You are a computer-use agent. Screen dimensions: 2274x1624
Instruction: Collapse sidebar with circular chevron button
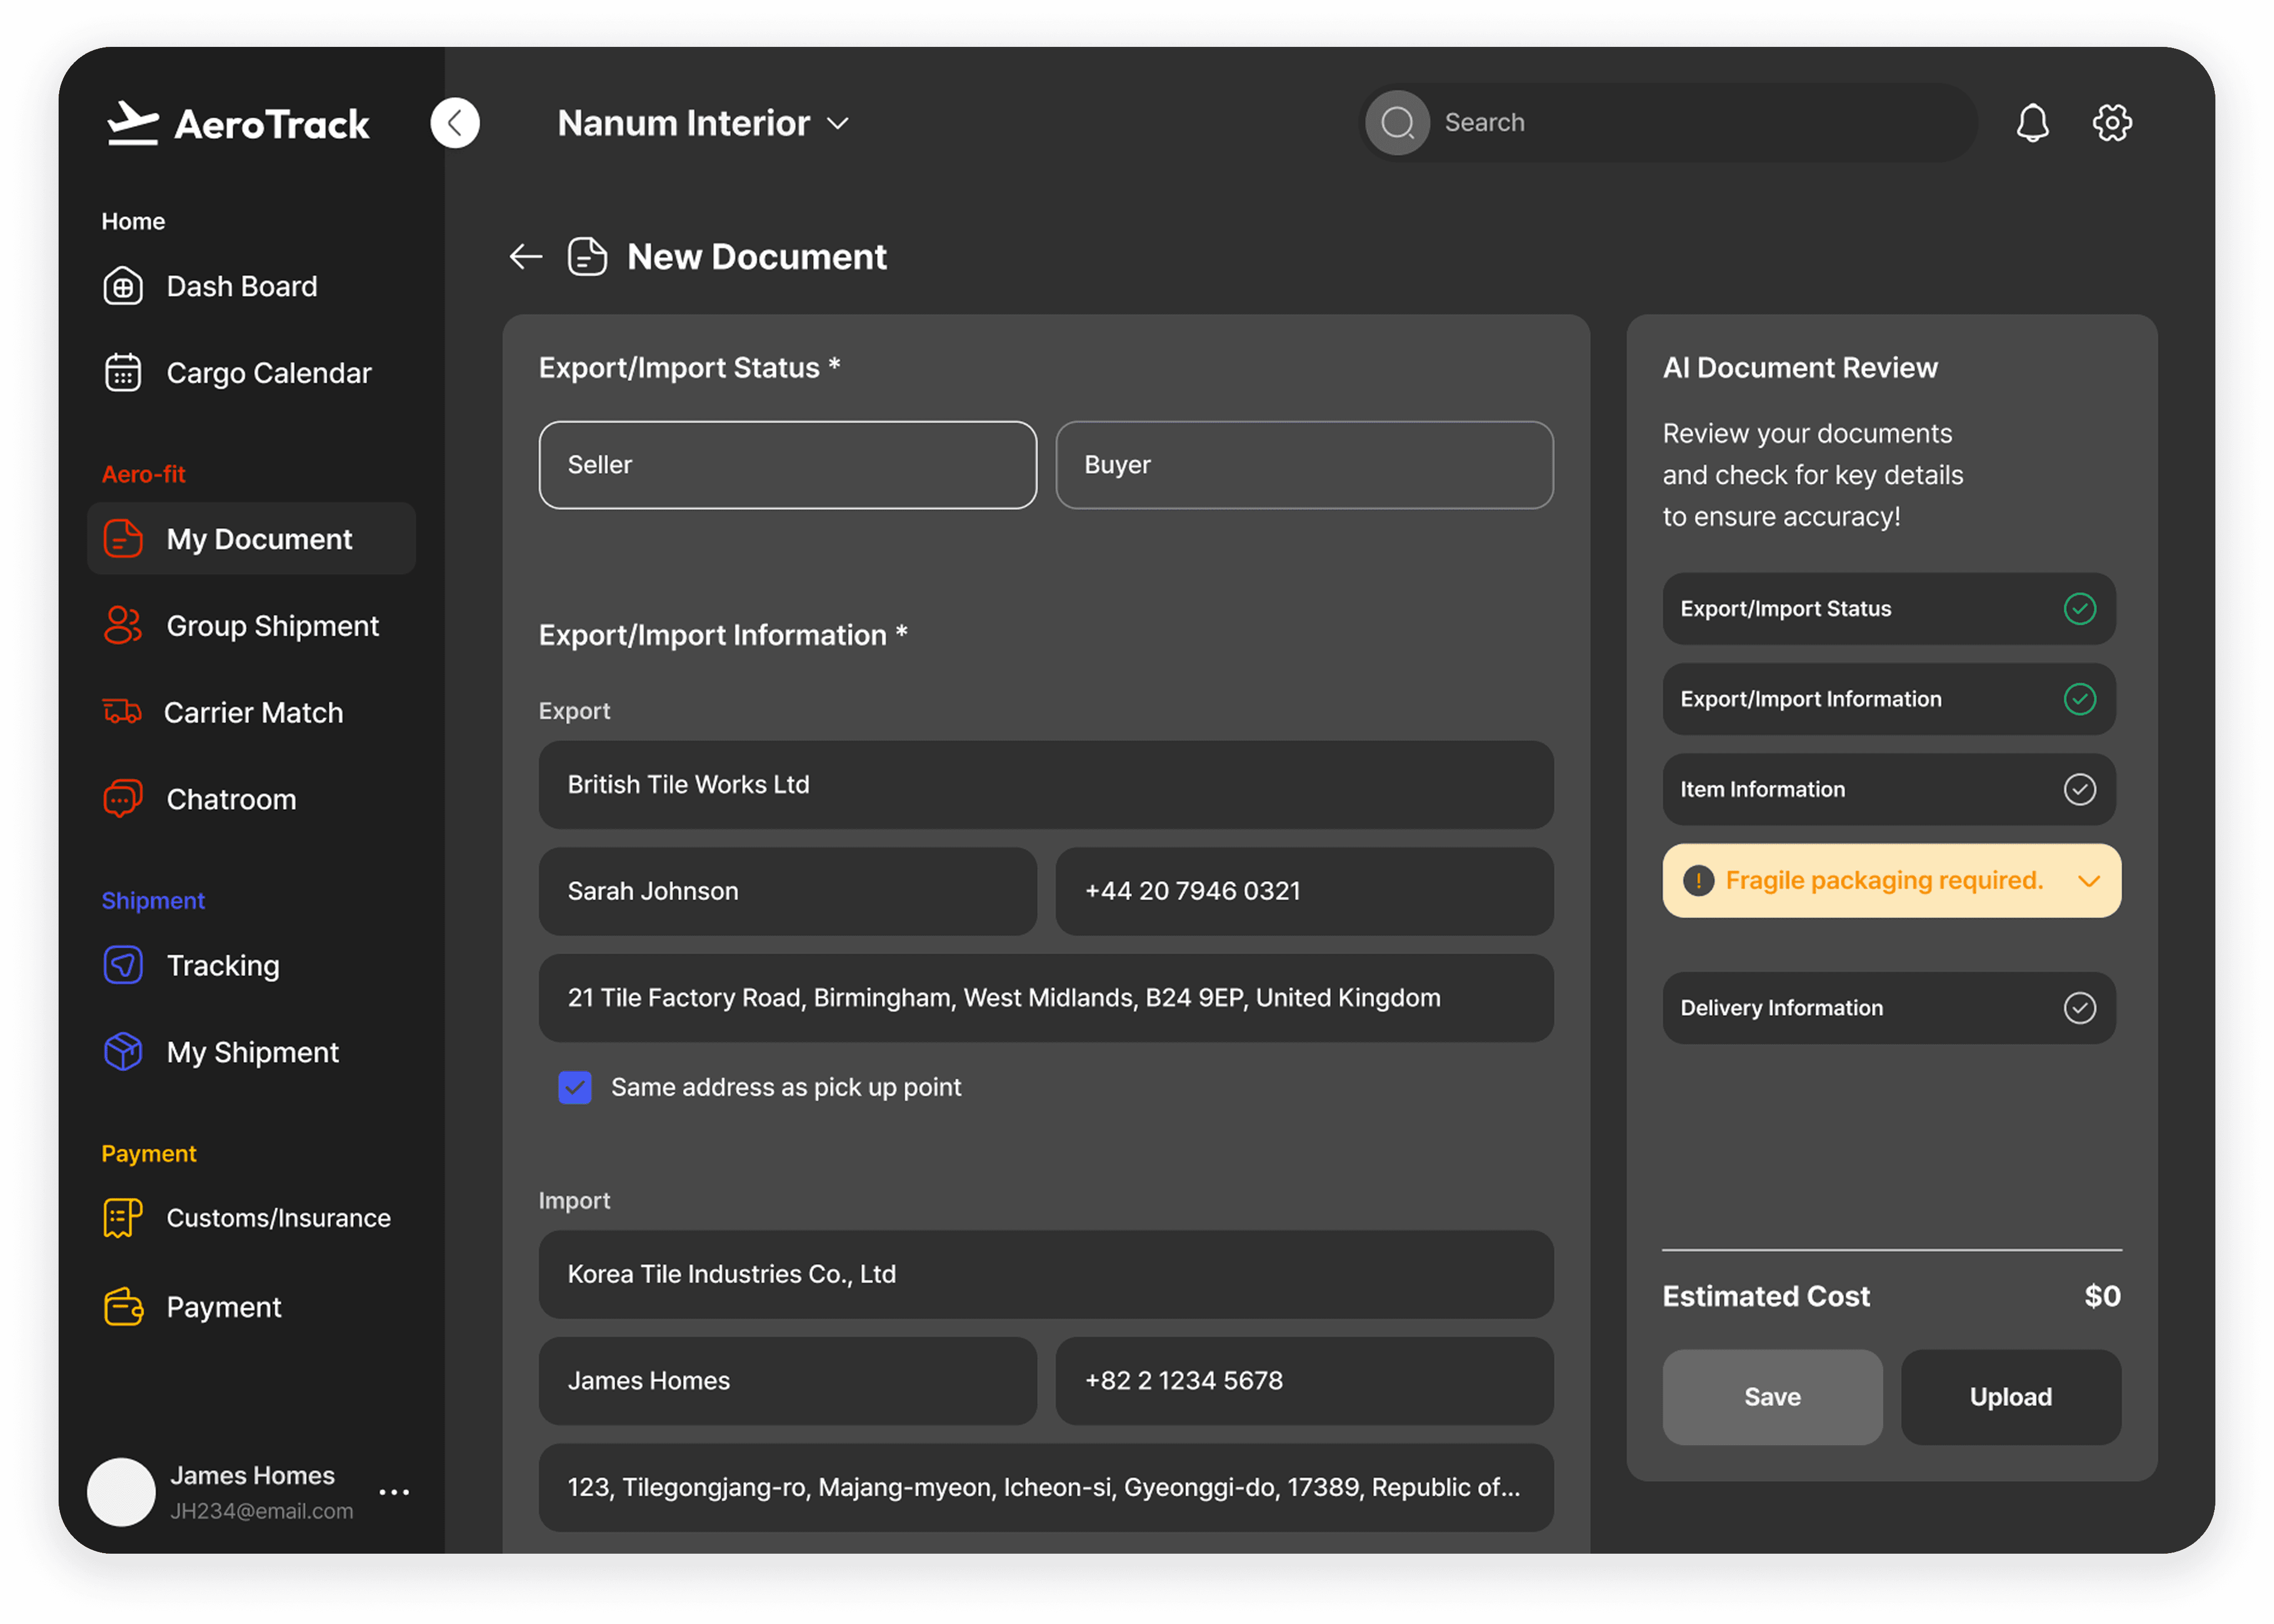(x=455, y=123)
